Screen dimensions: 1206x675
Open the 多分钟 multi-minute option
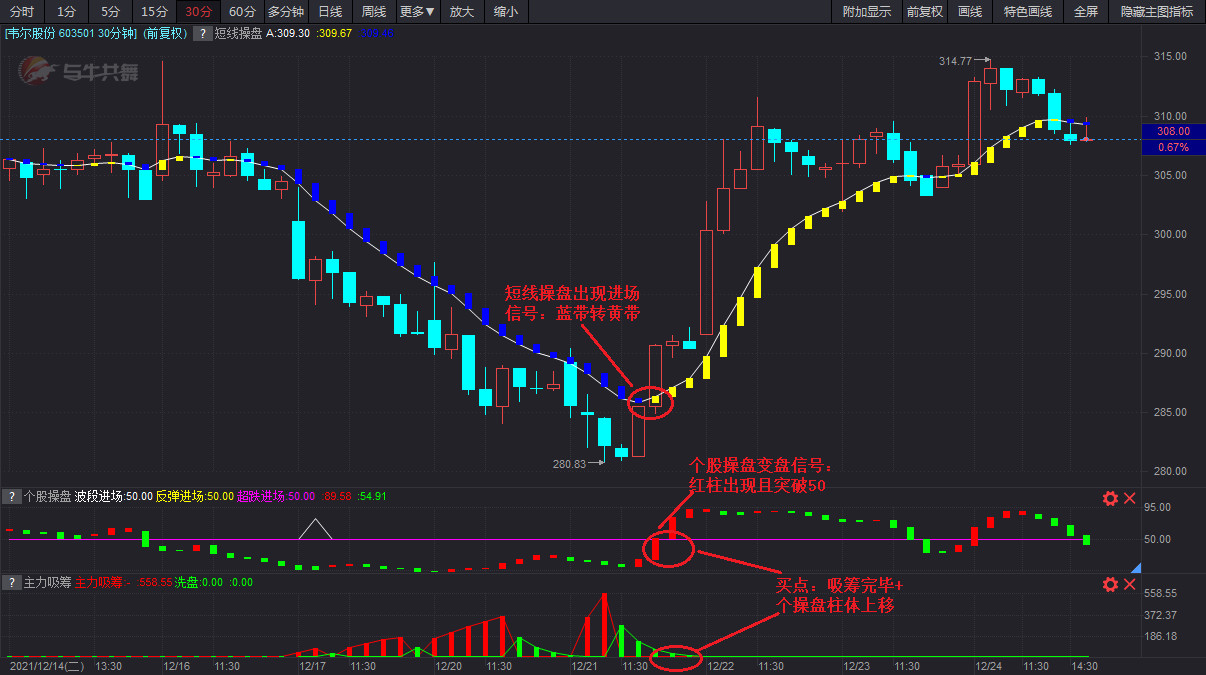pyautogui.click(x=286, y=12)
